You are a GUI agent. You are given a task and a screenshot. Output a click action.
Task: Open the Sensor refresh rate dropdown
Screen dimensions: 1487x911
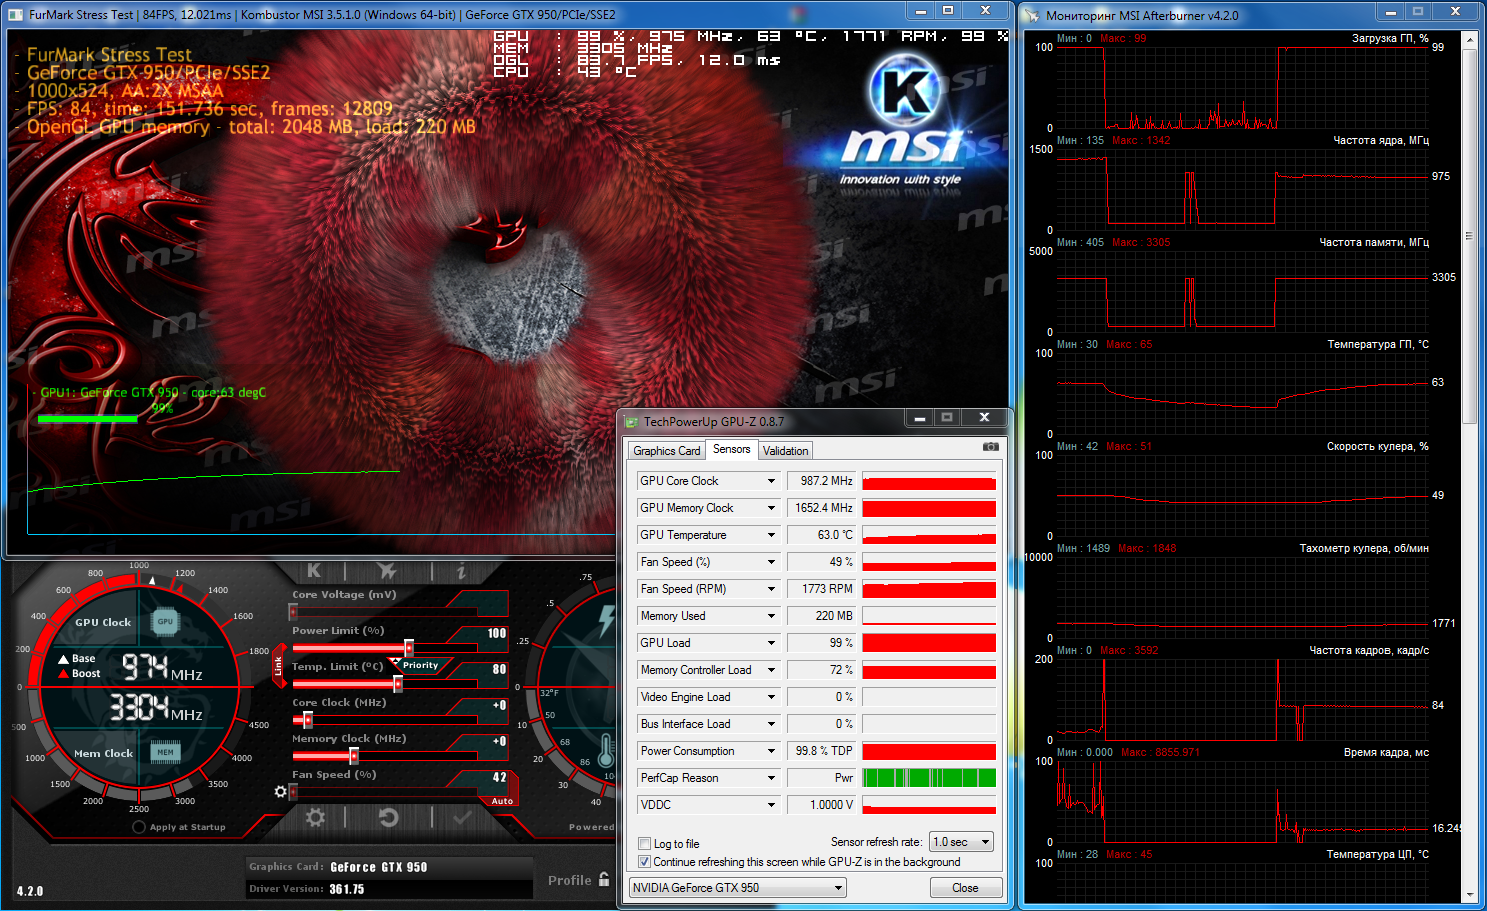pyautogui.click(x=961, y=842)
